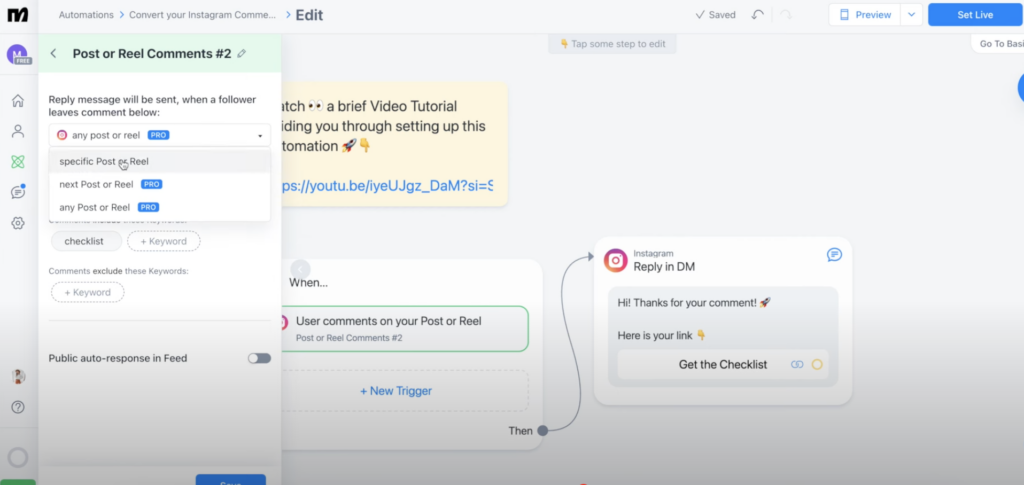The width and height of the screenshot is (1024, 485).
Task: Choose specific Post or Reel option
Action: pyautogui.click(x=159, y=161)
